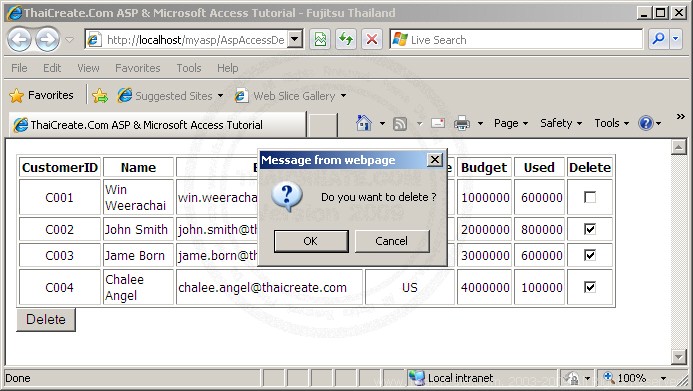Confirm deletion with the OK button
The height and width of the screenshot is (391, 693).
[311, 241]
